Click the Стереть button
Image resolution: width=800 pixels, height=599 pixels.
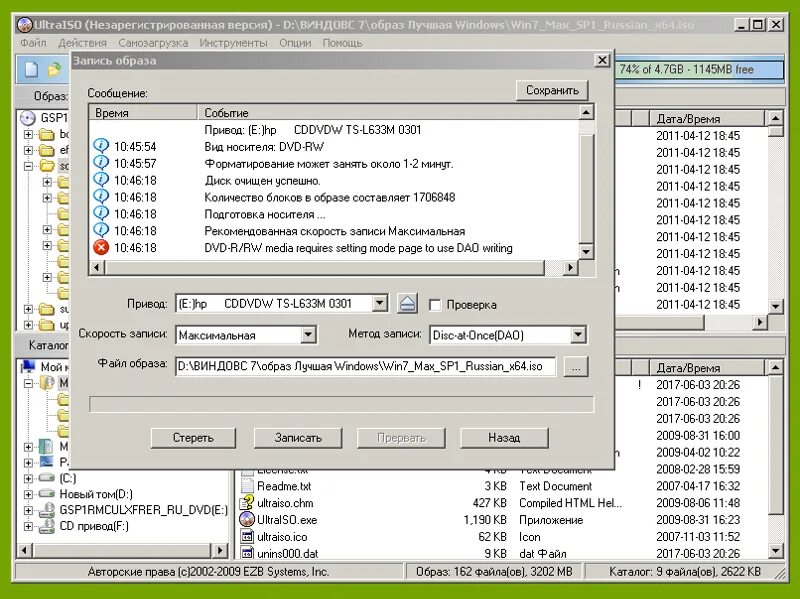tap(193, 438)
